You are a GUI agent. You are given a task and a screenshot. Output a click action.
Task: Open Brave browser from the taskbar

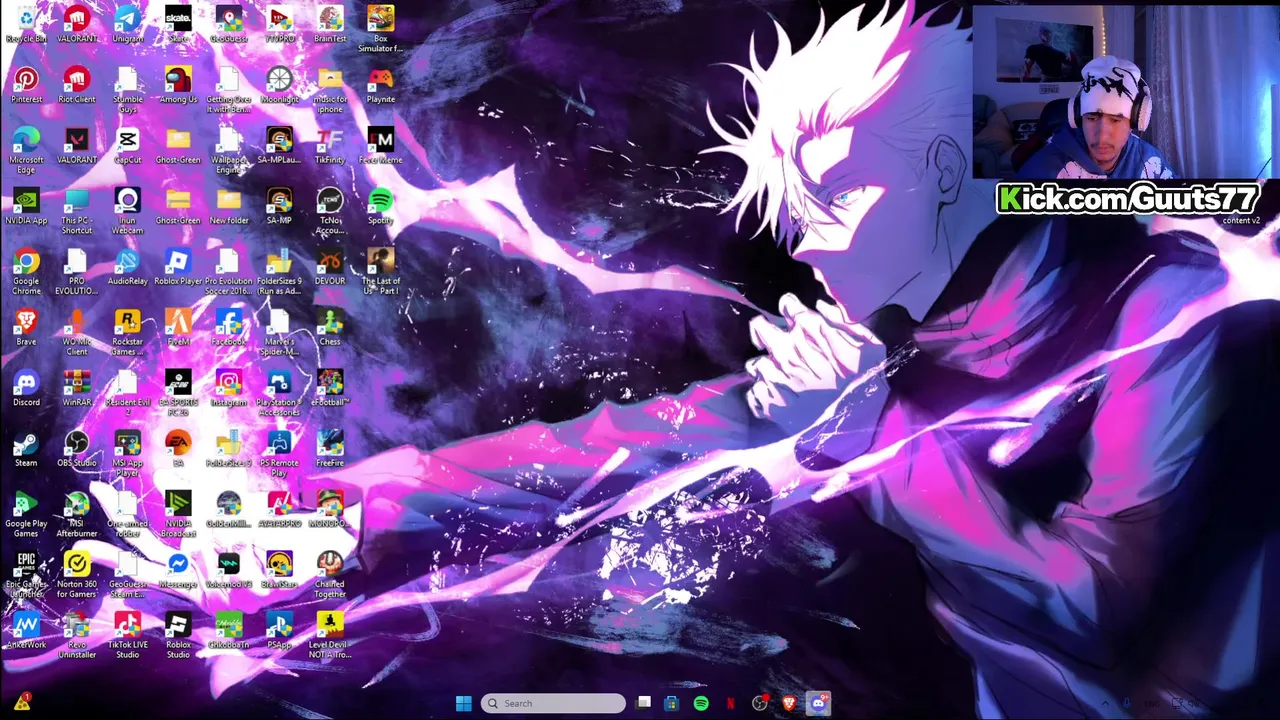coord(789,703)
